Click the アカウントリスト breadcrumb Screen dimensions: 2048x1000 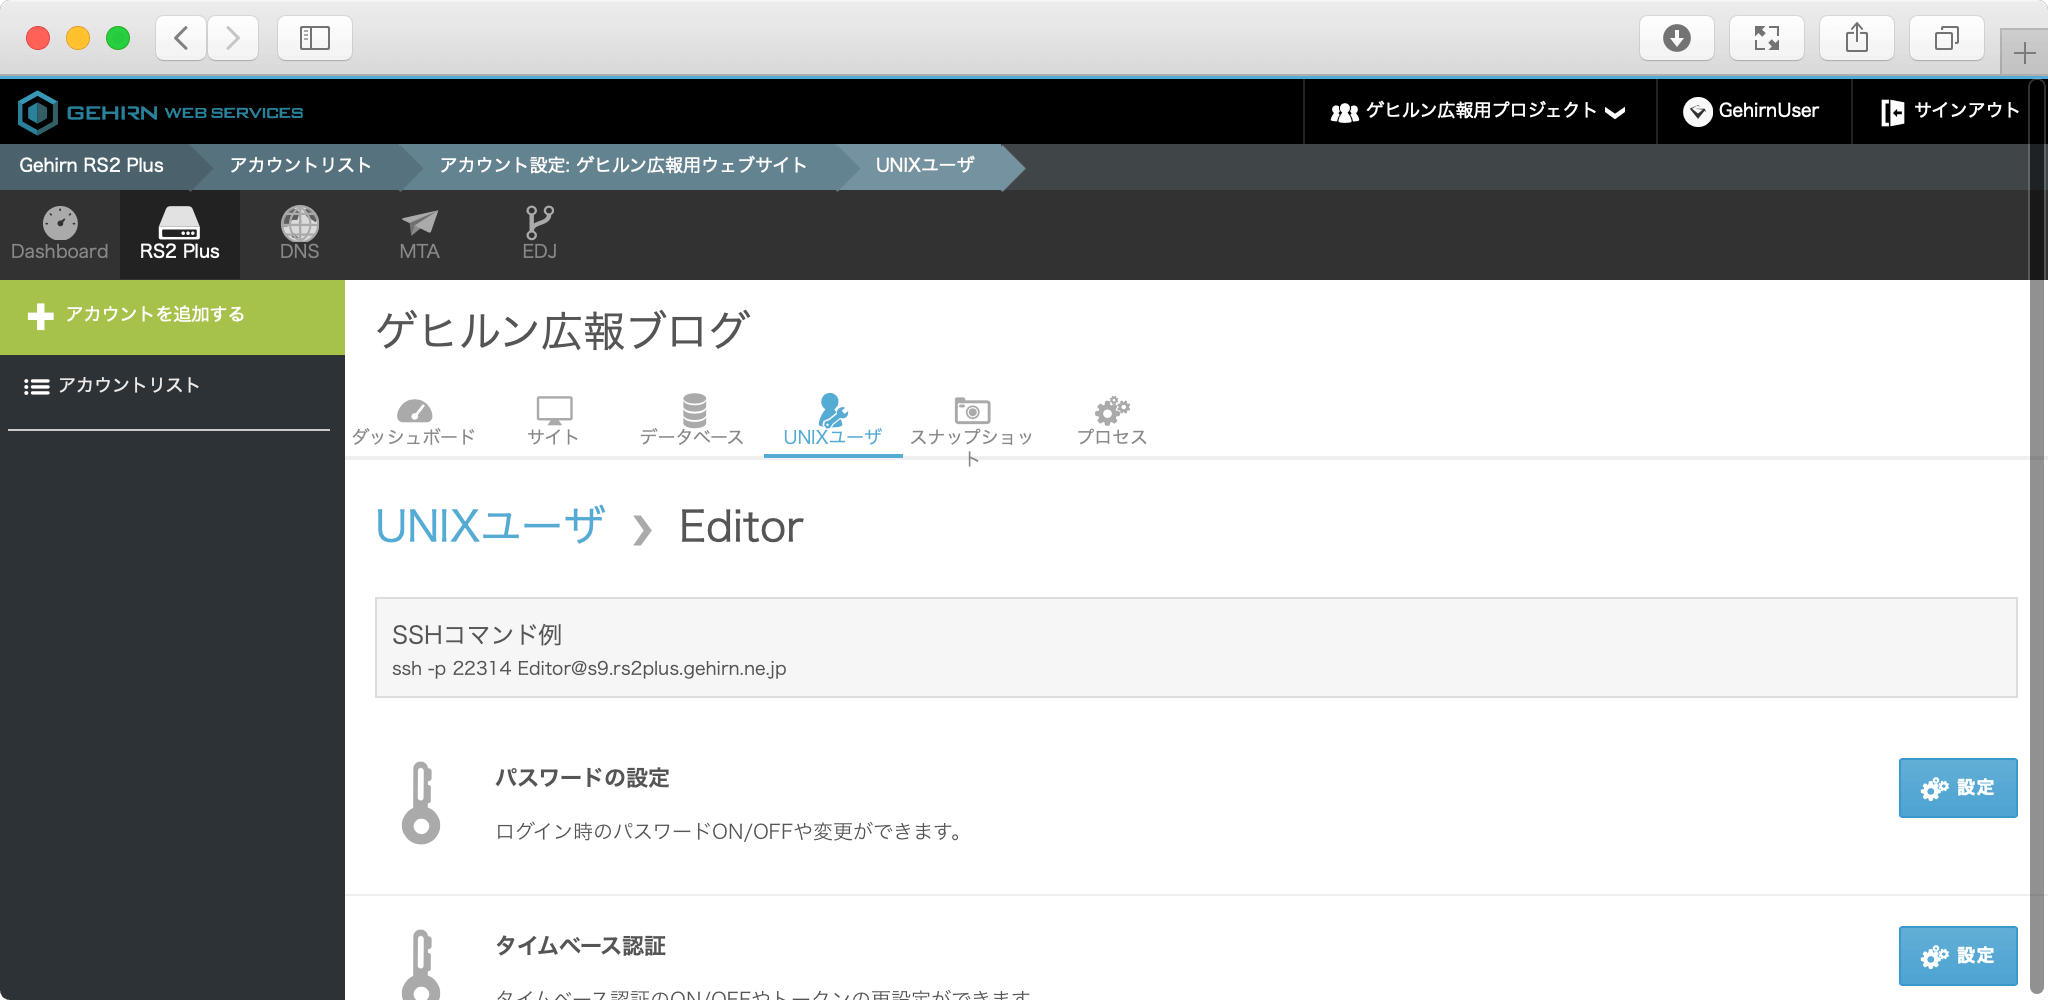pyautogui.click(x=300, y=166)
